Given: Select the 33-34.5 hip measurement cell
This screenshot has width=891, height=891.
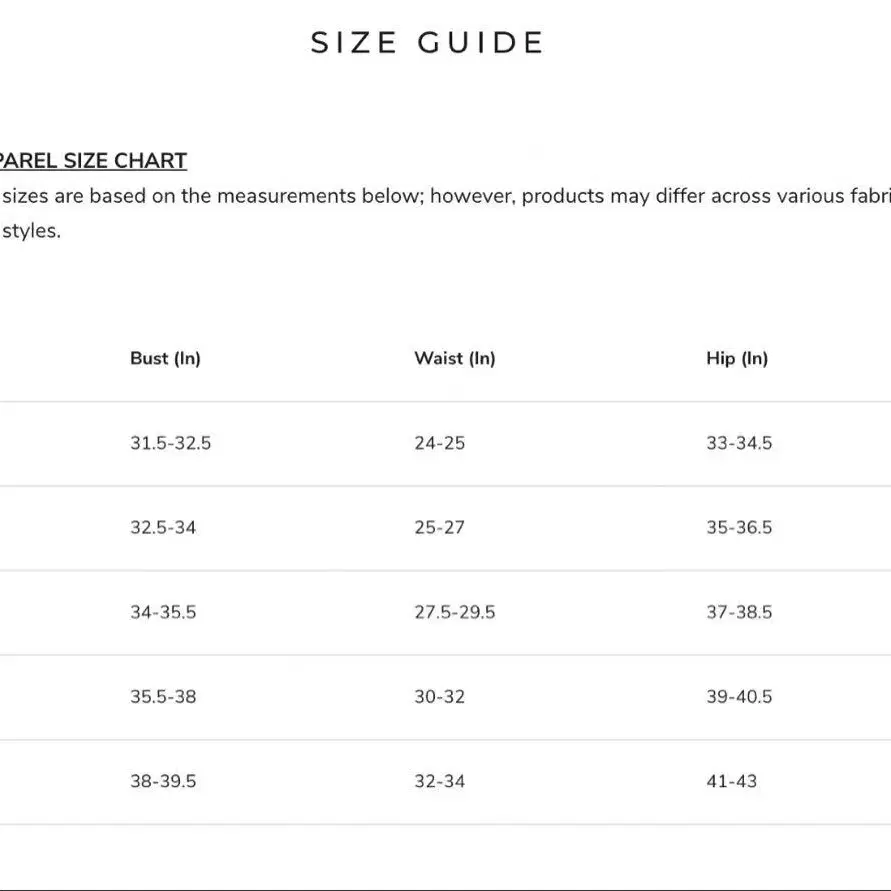Looking at the screenshot, I should click(x=739, y=443).
